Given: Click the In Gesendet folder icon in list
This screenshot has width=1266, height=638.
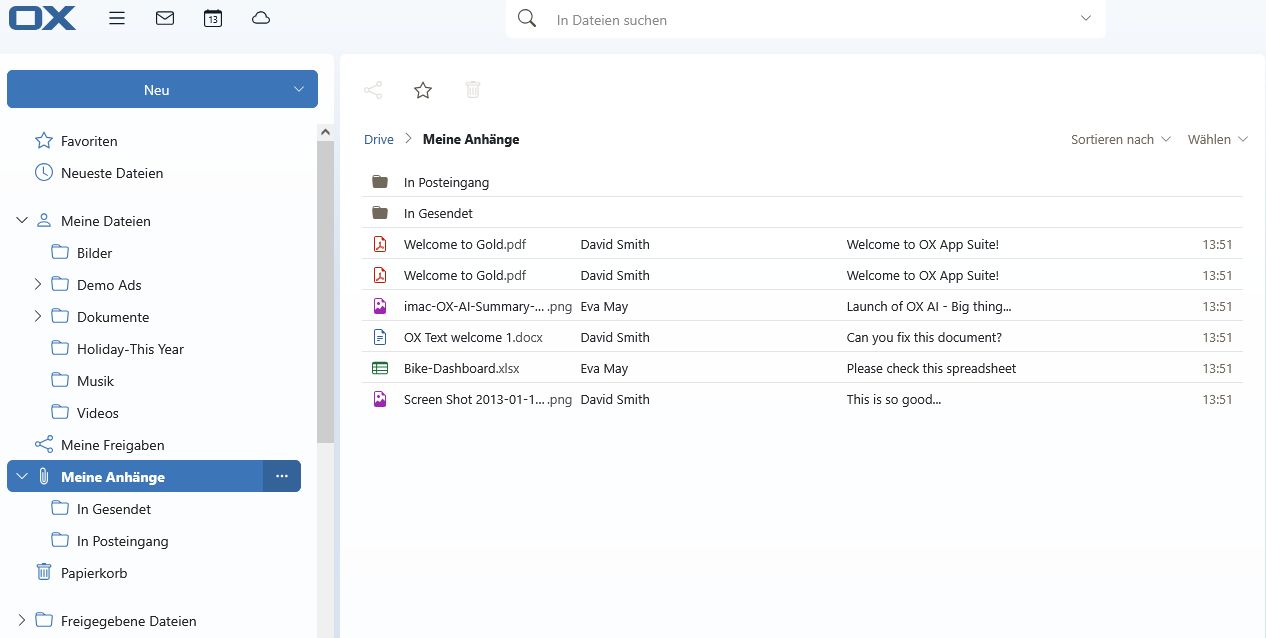Looking at the screenshot, I should (380, 213).
